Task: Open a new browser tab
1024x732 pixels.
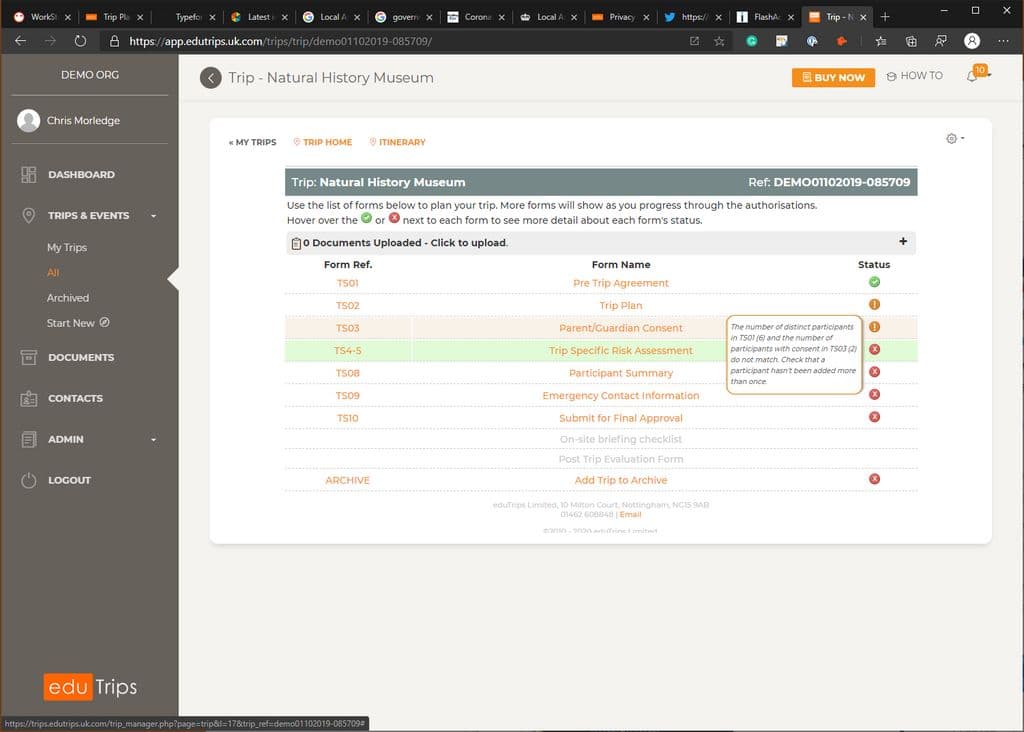Action: click(x=885, y=17)
